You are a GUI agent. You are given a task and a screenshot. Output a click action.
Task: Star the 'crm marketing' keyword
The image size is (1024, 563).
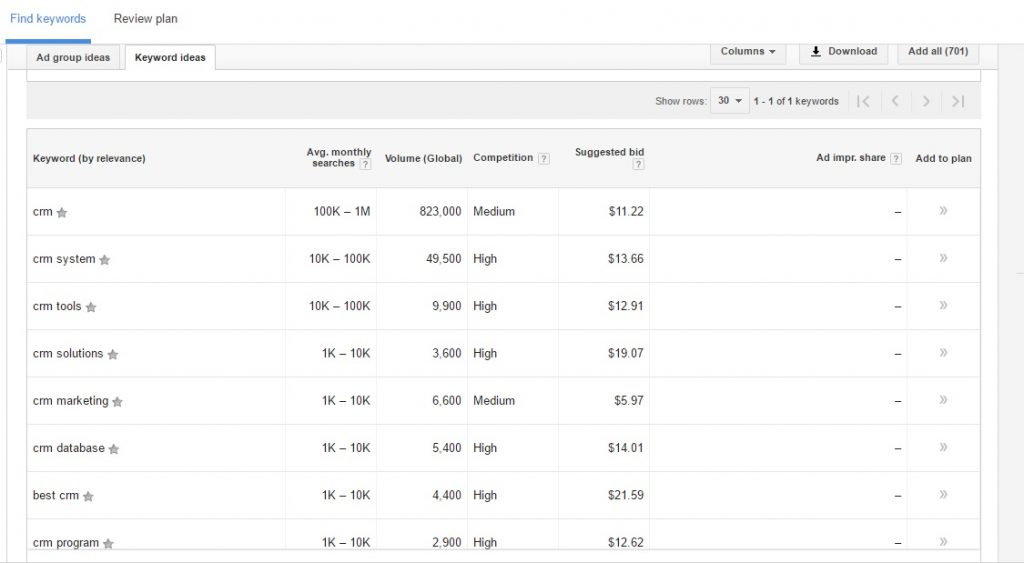(x=118, y=402)
